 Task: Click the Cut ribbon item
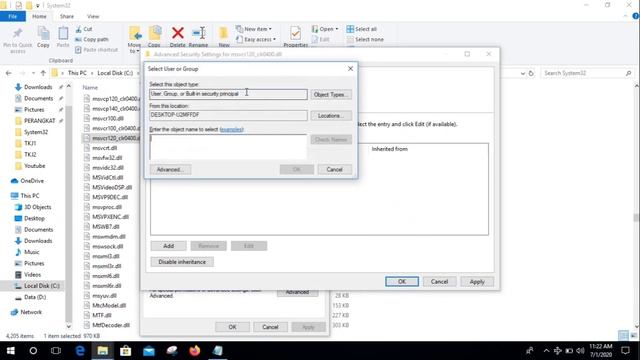click(x=84, y=29)
